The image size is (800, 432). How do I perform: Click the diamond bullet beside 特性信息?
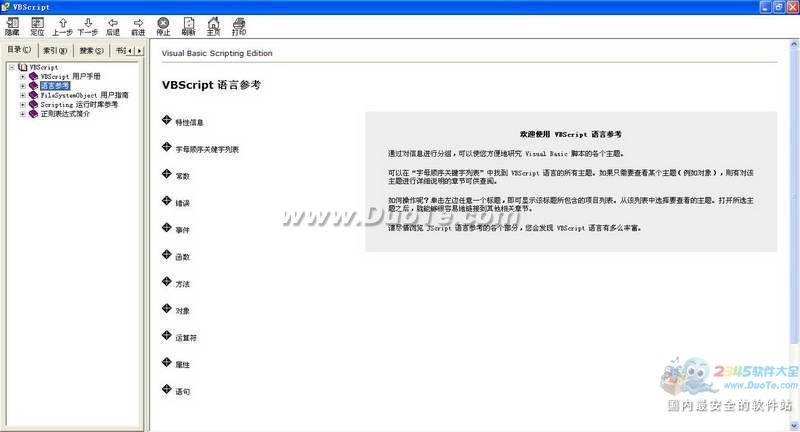(166, 120)
